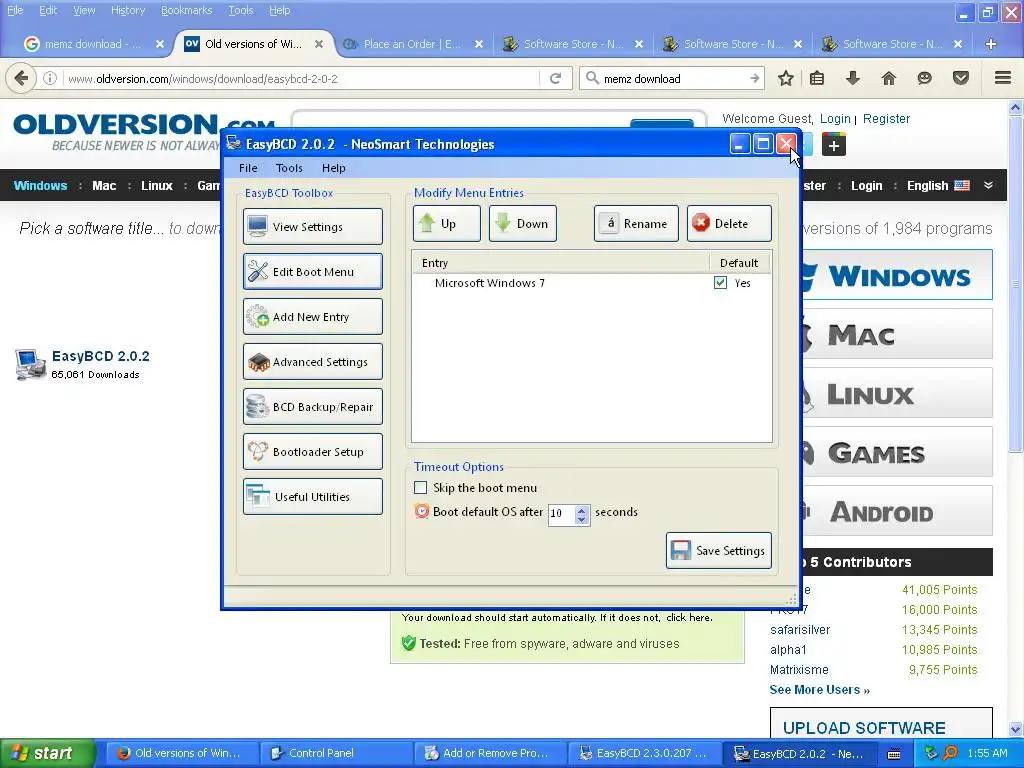
Task: Open the Linux category banner
Action: point(897,393)
